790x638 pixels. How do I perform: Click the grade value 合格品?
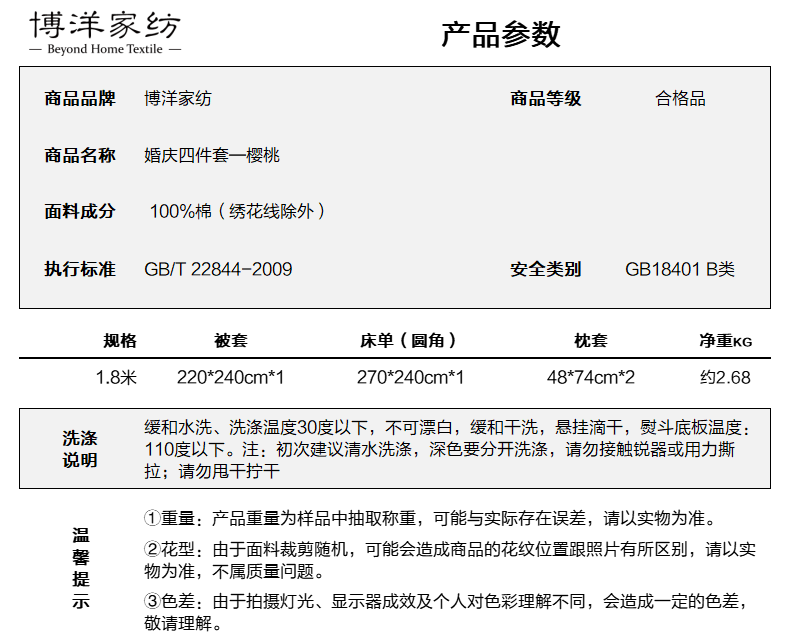click(x=680, y=98)
